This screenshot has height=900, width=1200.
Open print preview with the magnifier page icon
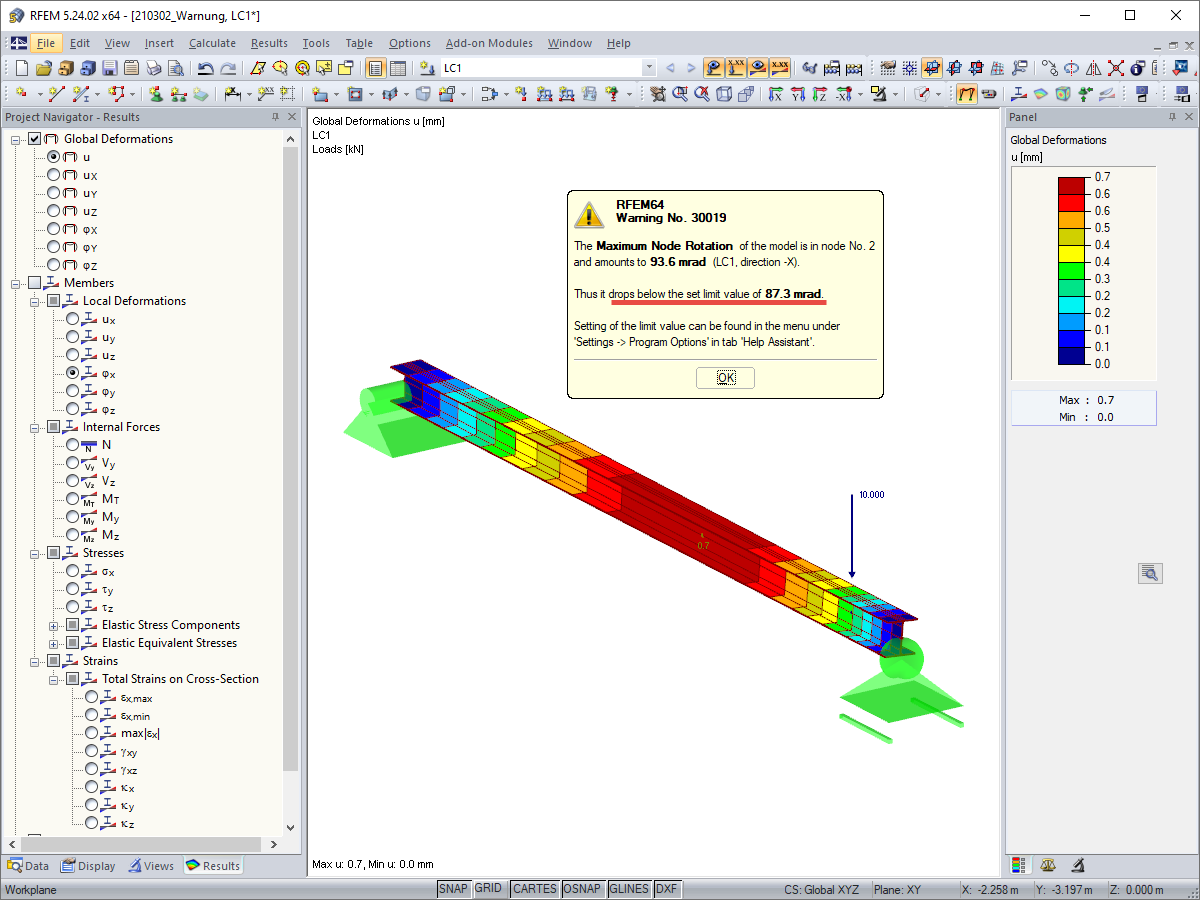coord(175,68)
